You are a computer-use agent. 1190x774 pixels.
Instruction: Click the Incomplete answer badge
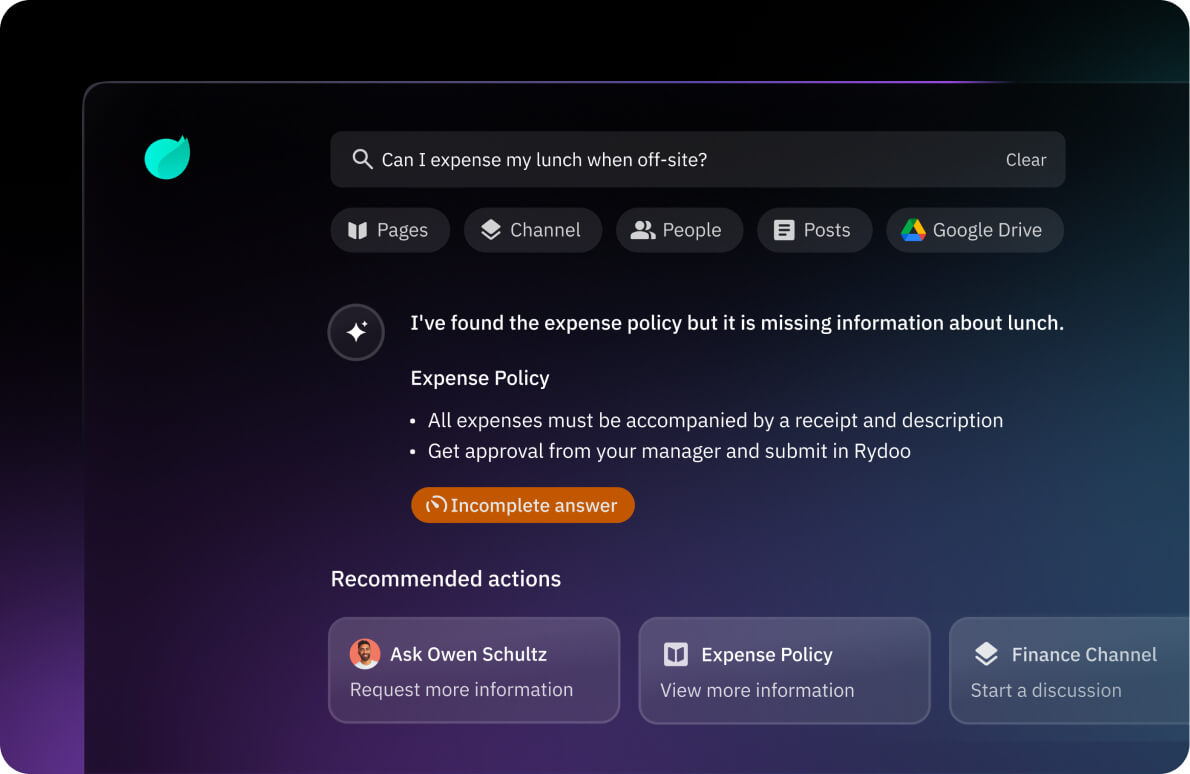[522, 505]
